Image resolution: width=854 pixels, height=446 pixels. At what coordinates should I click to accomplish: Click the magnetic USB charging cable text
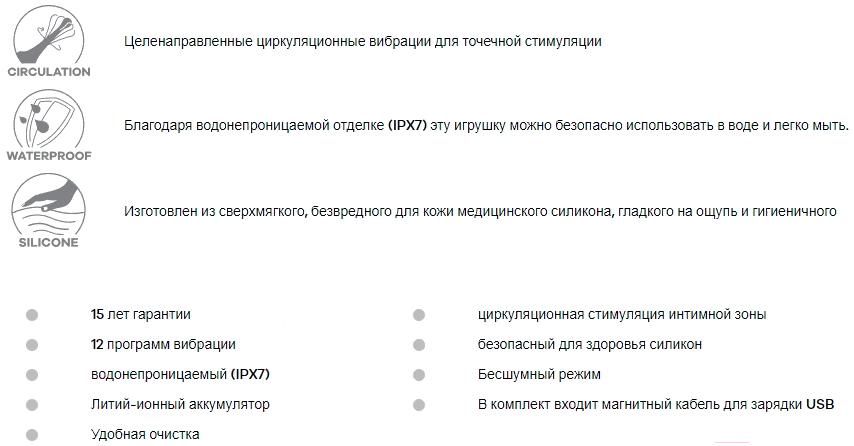(x=656, y=405)
